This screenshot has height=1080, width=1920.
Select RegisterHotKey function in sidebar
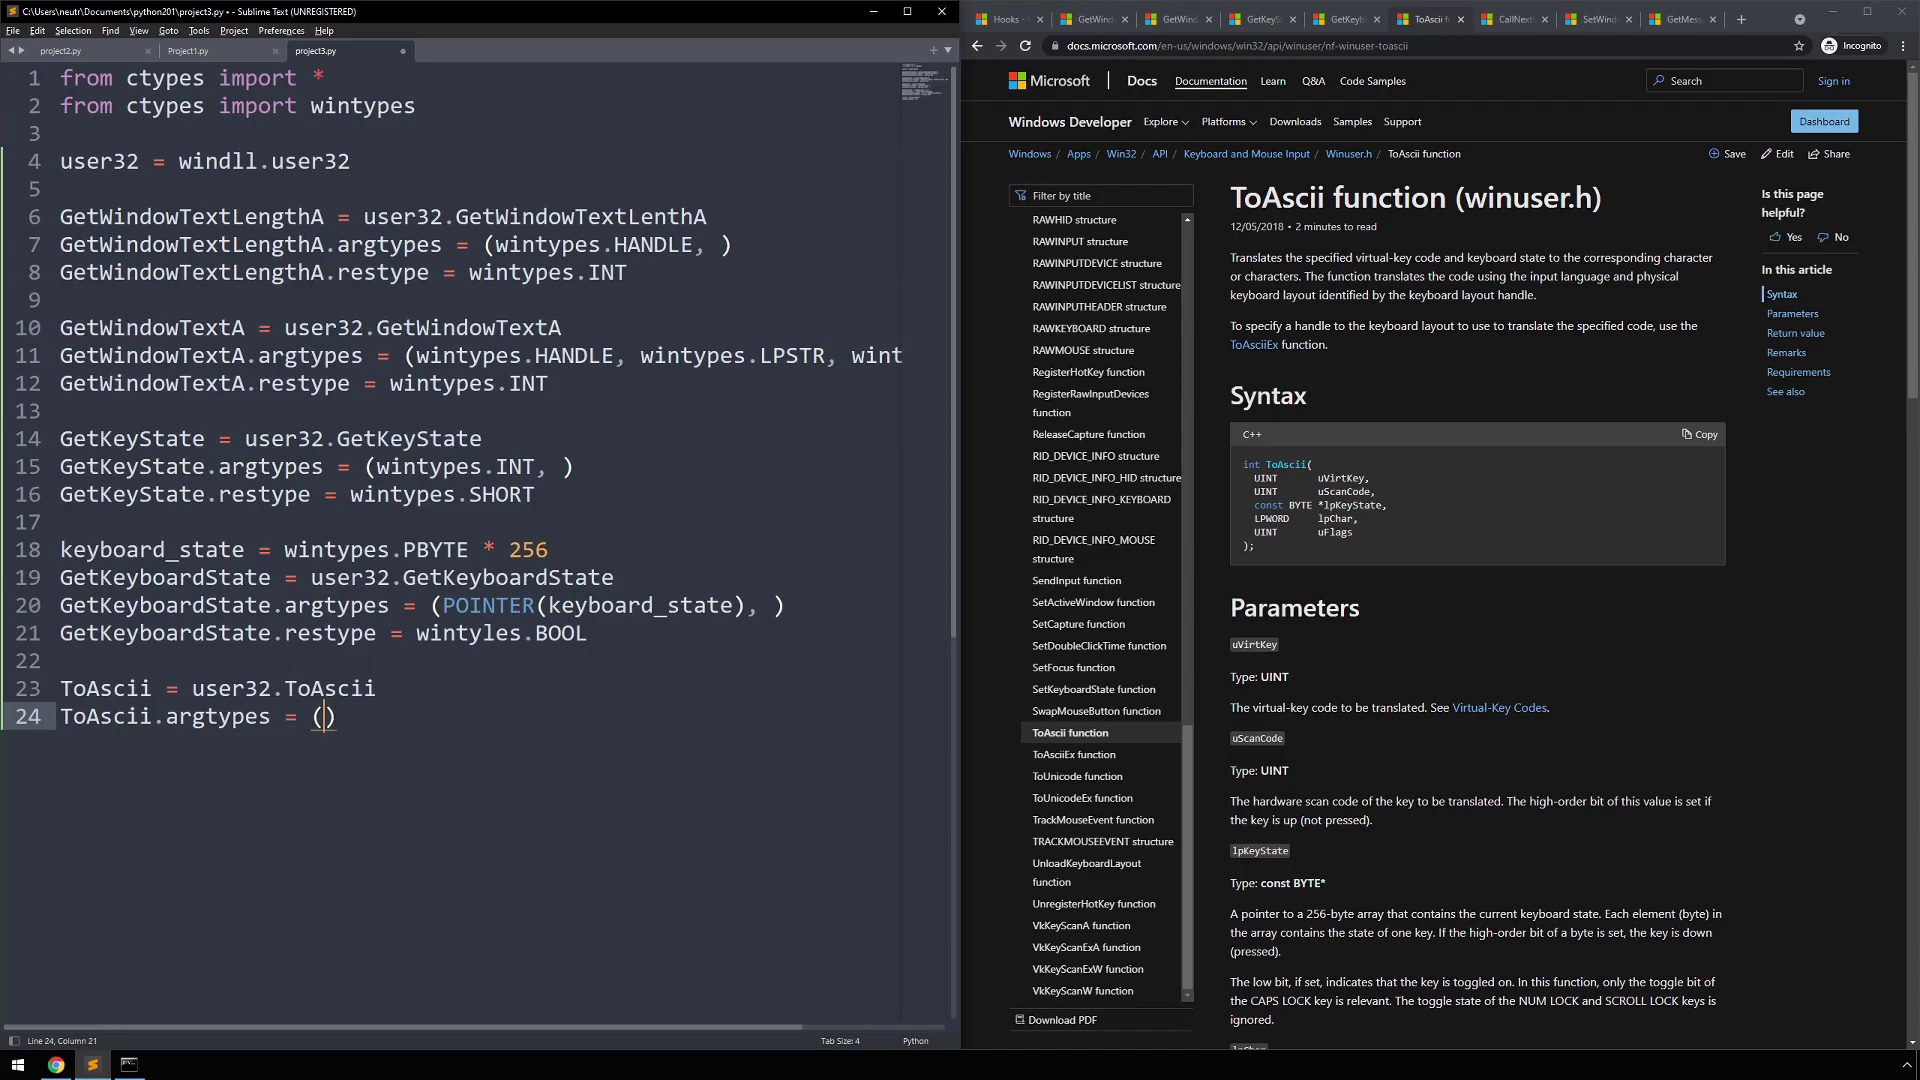(x=1088, y=372)
